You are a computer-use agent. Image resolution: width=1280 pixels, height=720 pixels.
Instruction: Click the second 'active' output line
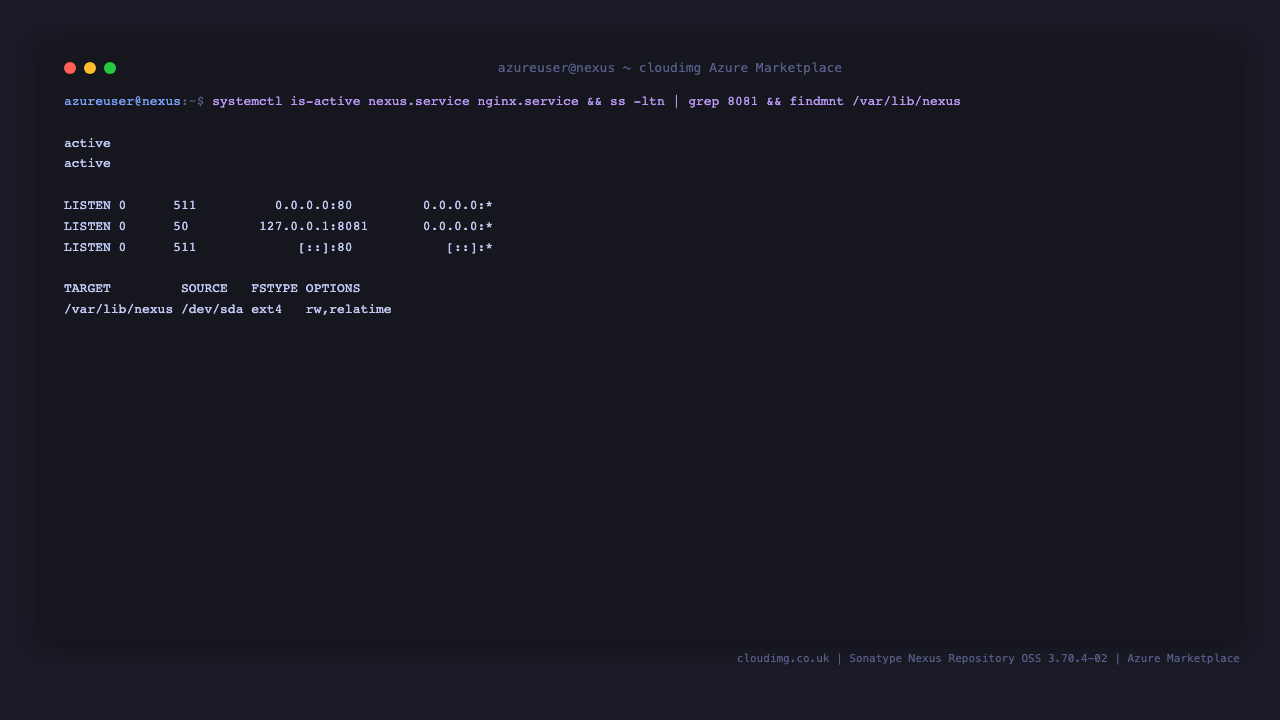point(87,163)
